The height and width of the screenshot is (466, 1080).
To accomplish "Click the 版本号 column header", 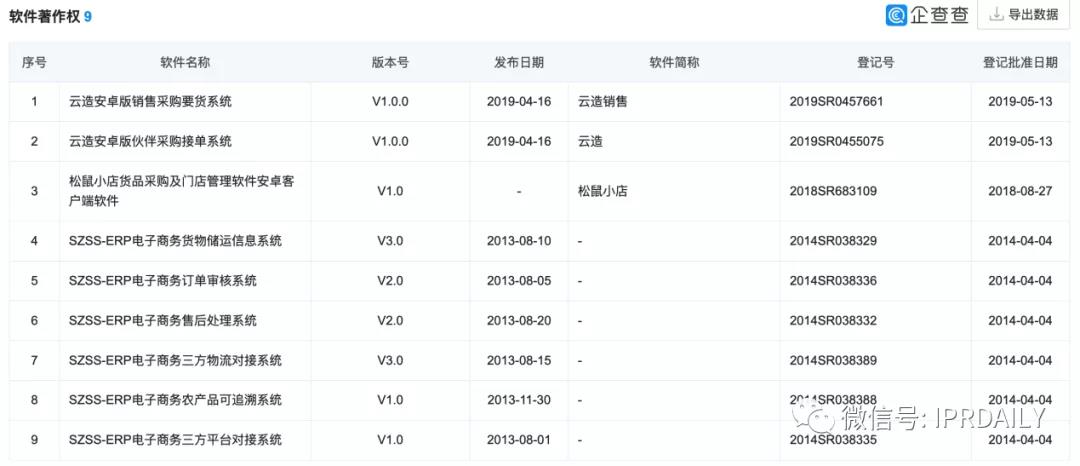I will coord(391,63).
